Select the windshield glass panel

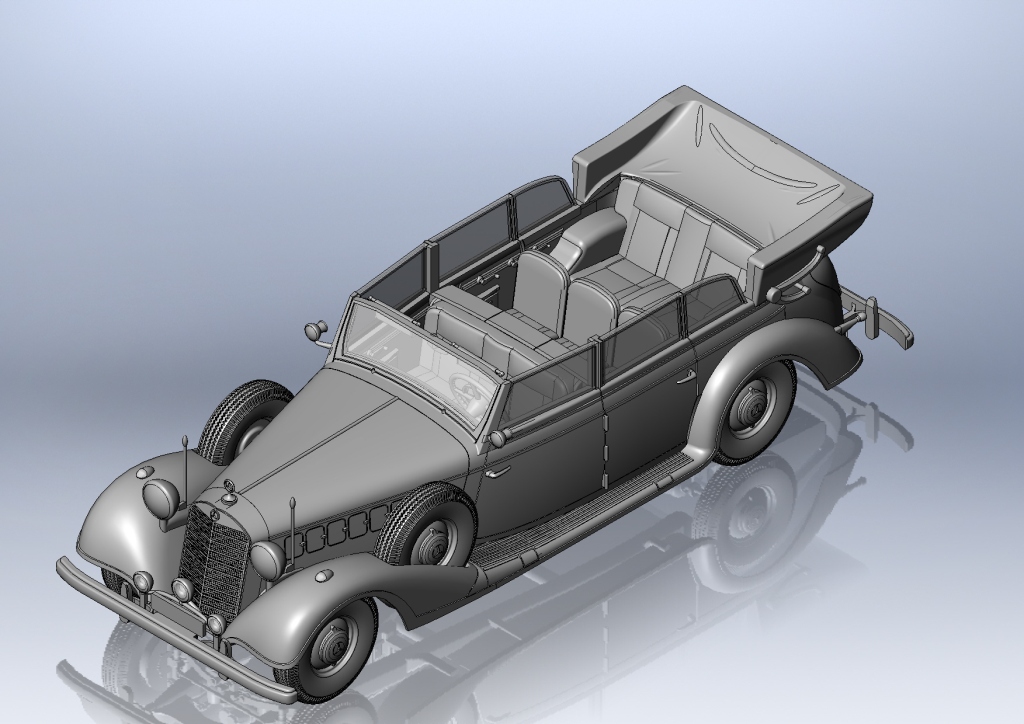click(x=420, y=357)
